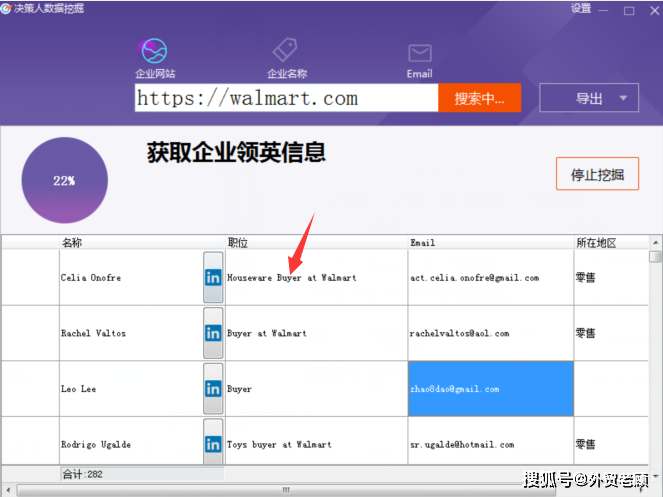Select the 企业网站 globe icon
663x497 pixels.
coord(153,51)
